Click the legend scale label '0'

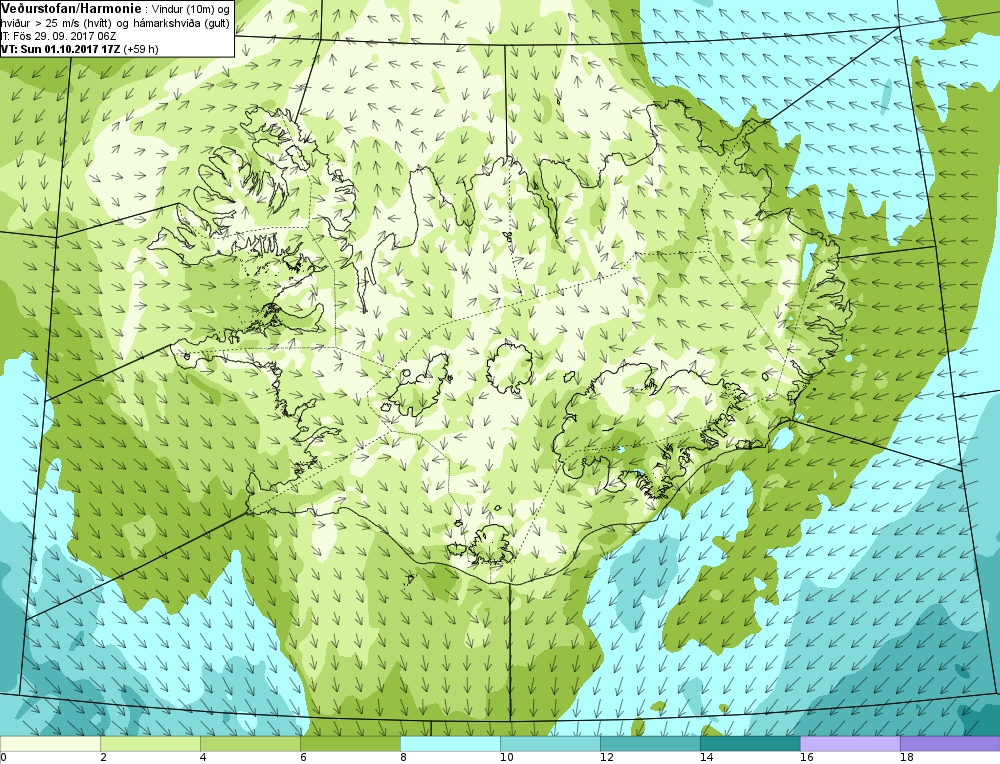click(3, 758)
